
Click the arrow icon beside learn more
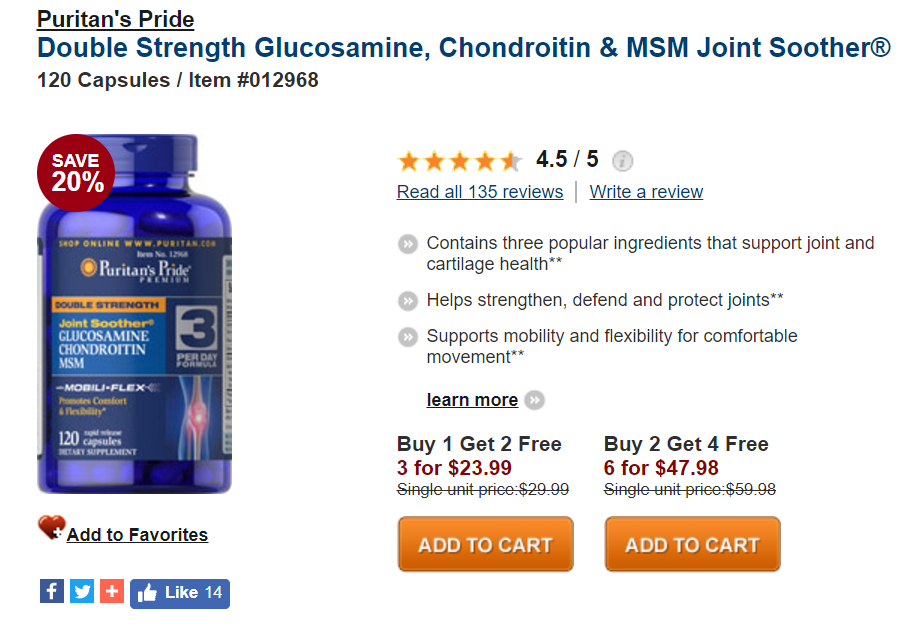[x=535, y=400]
